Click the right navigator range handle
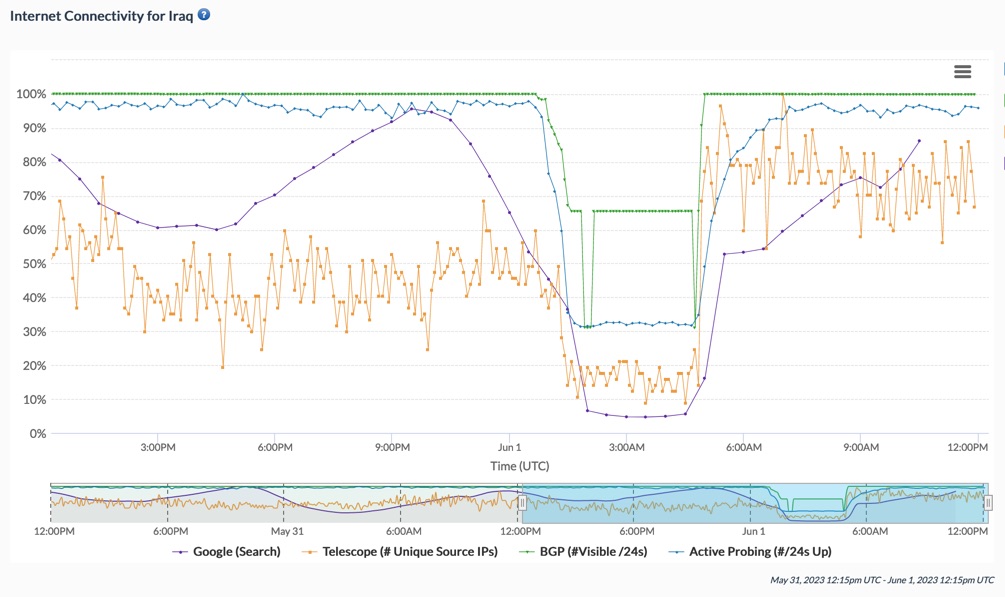 coord(988,503)
